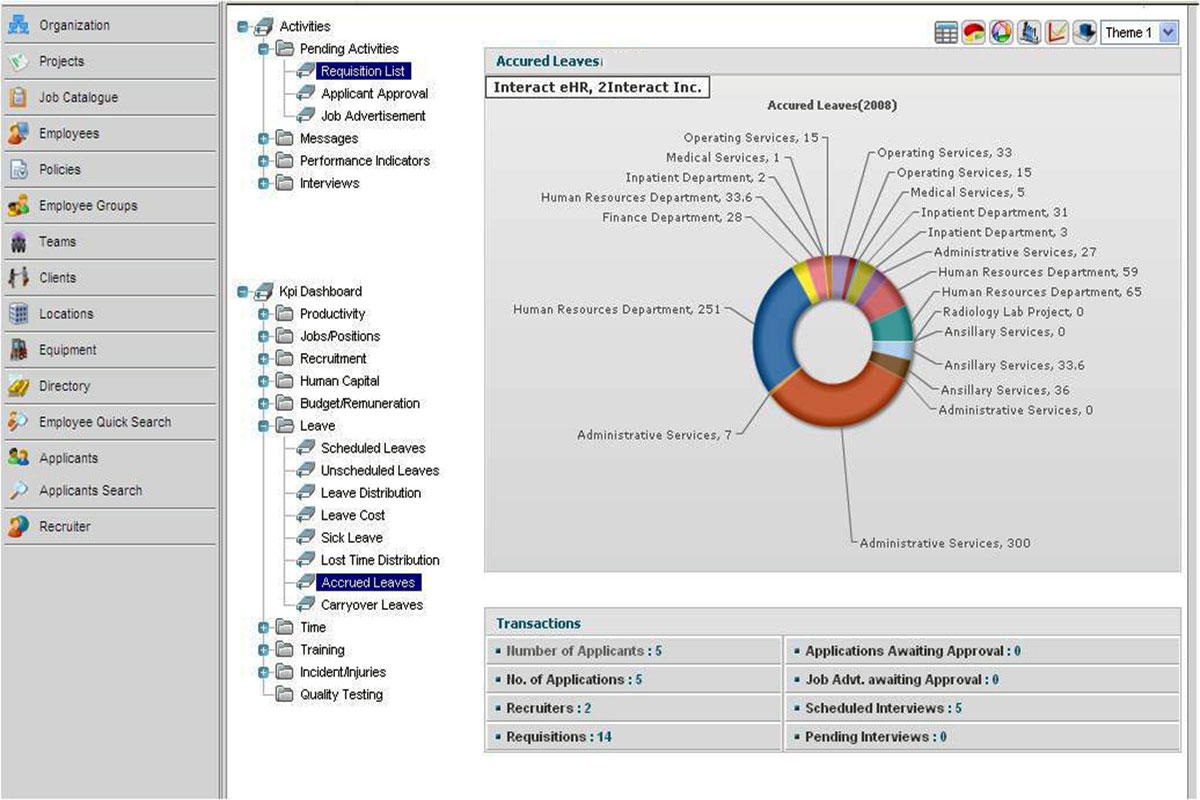Select Requisition List tree item
The image size is (1200, 800).
[364, 71]
